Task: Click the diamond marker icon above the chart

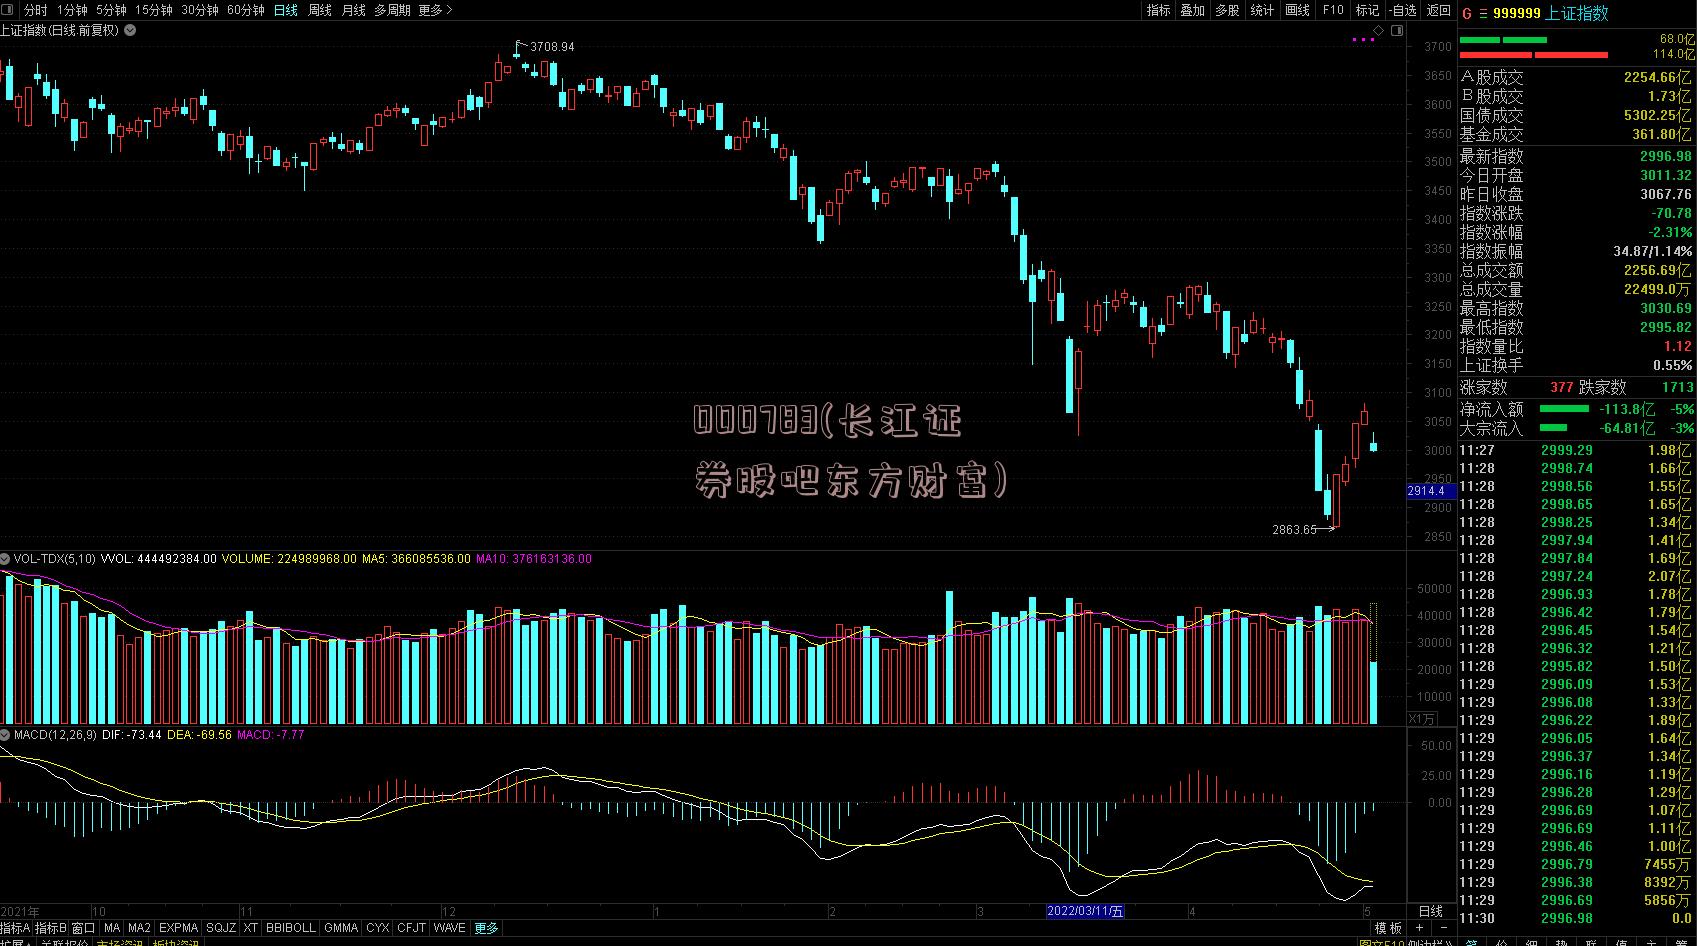Action: tap(1378, 31)
